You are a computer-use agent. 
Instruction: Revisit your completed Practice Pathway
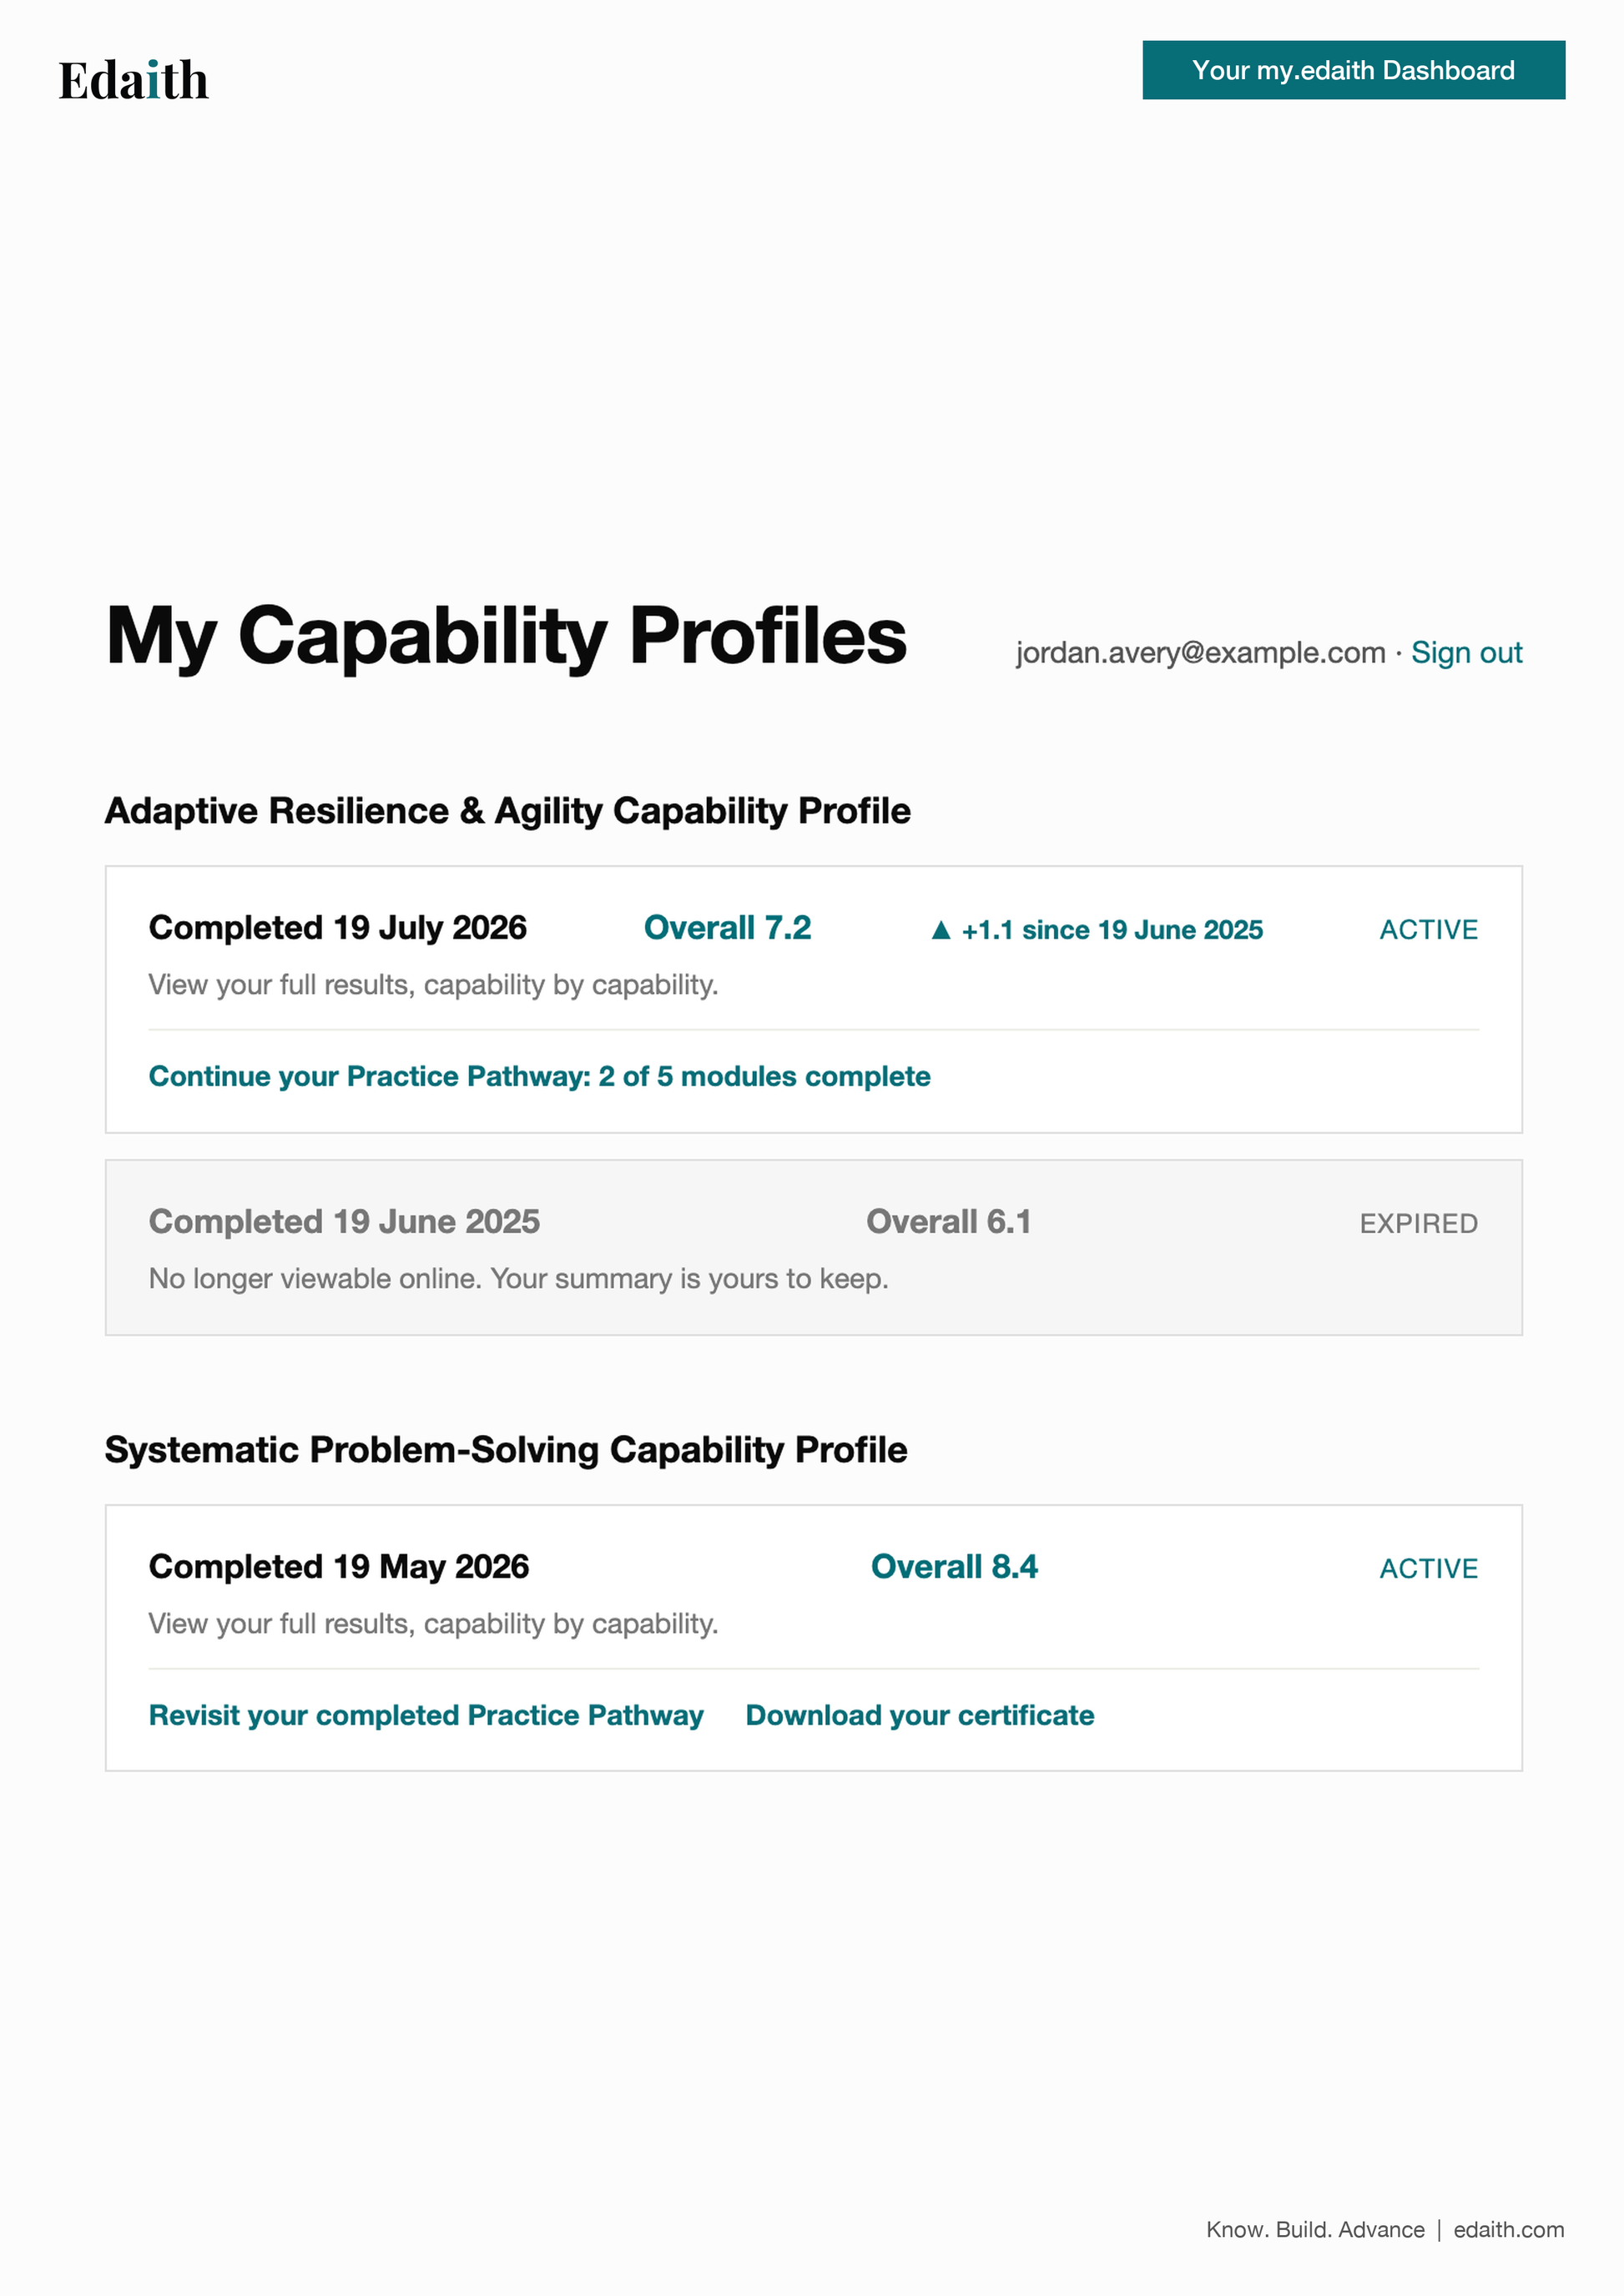coord(426,1715)
